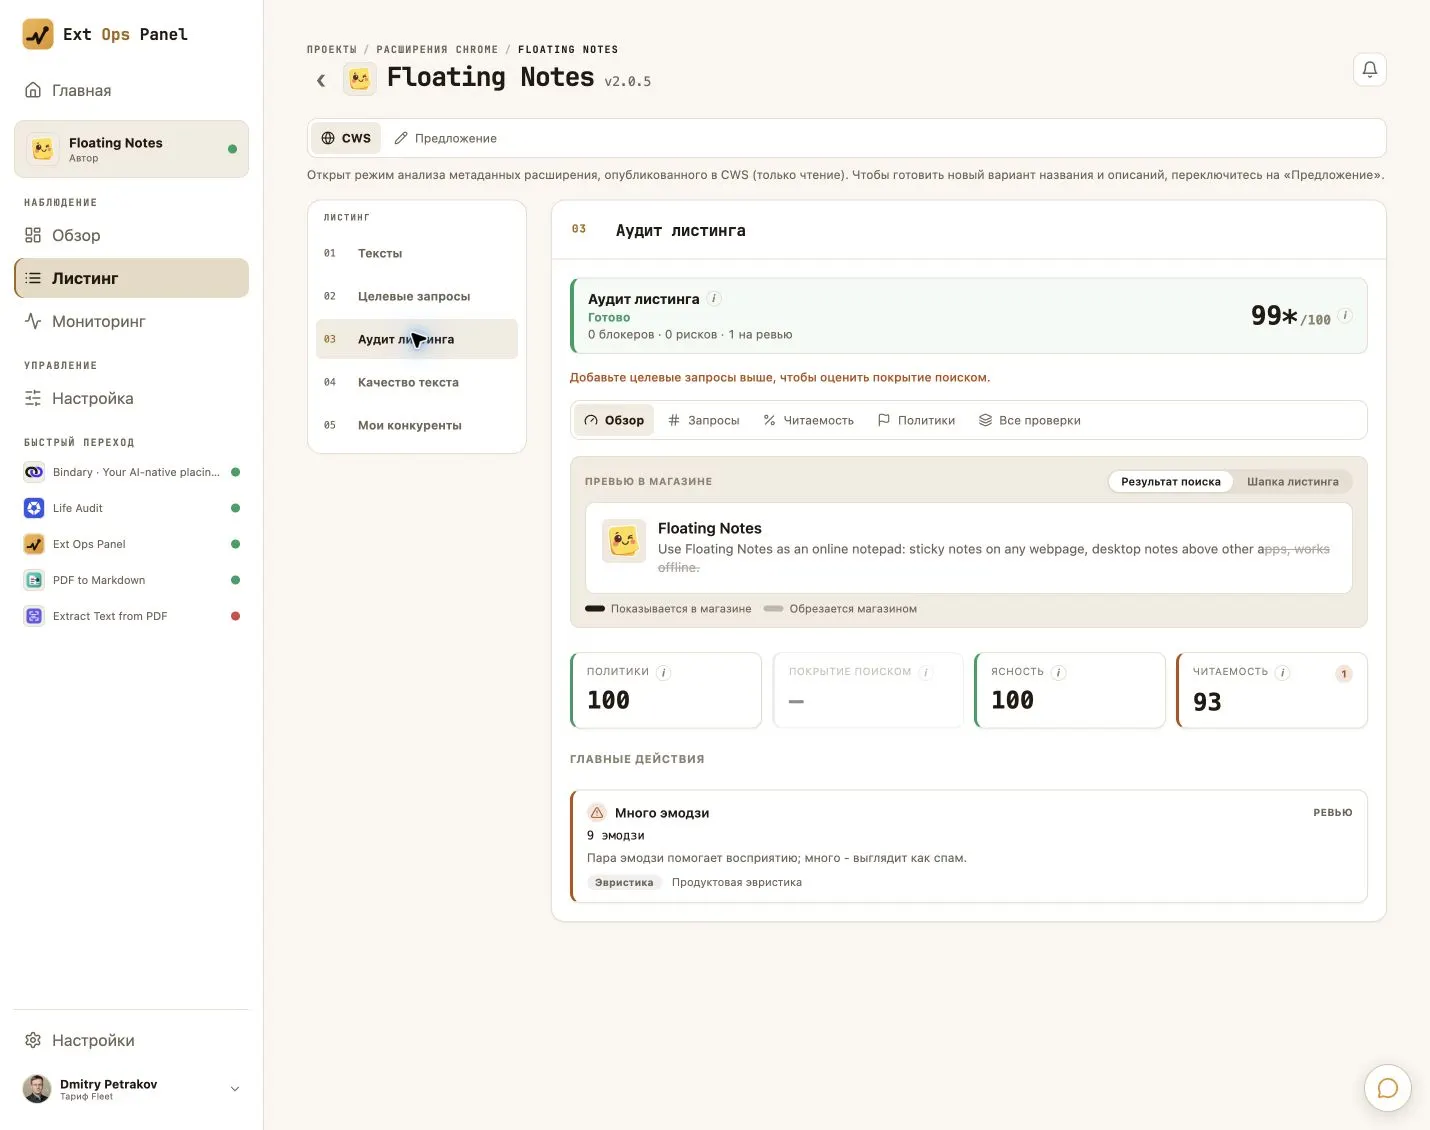Image resolution: width=1430 pixels, height=1130 pixels.
Task: Open the Тексты listing section
Action: pyautogui.click(x=417, y=253)
